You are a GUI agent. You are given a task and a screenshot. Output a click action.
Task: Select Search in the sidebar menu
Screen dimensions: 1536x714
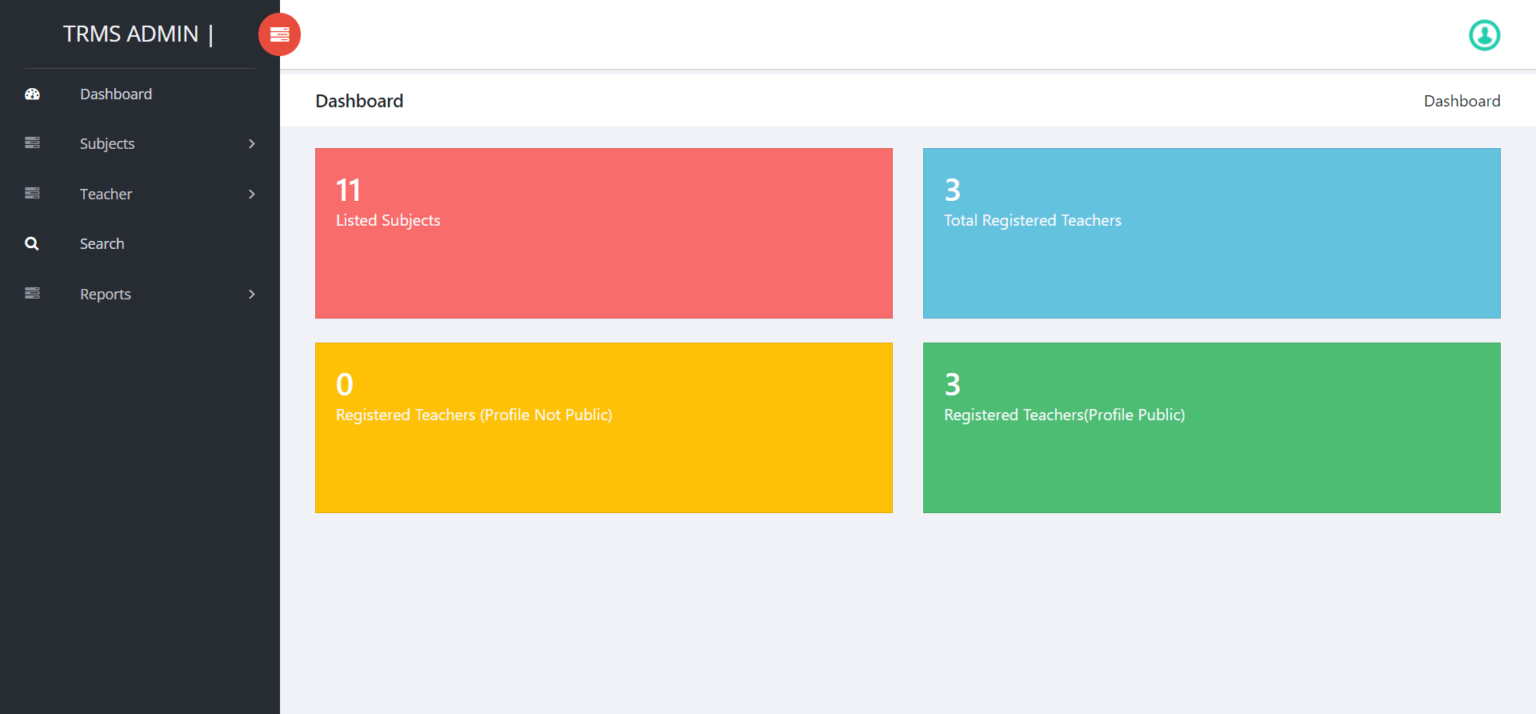(x=102, y=243)
